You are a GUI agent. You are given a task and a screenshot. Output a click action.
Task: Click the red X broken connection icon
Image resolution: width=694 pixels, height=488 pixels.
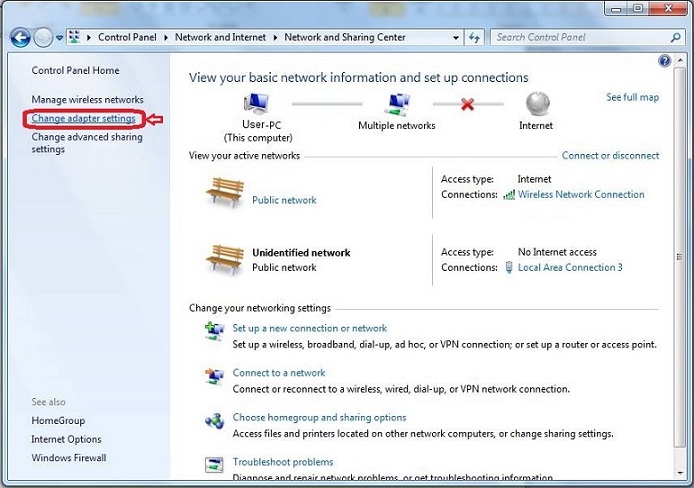(x=467, y=103)
